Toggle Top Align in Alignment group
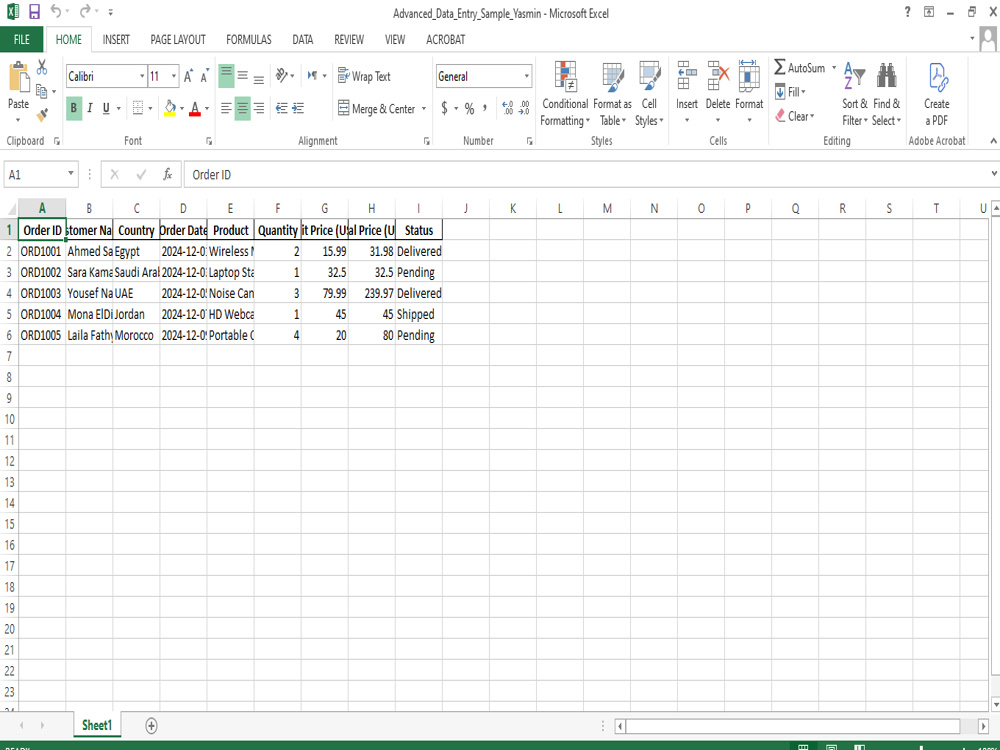Image resolution: width=1000 pixels, height=750 pixels. click(x=226, y=77)
